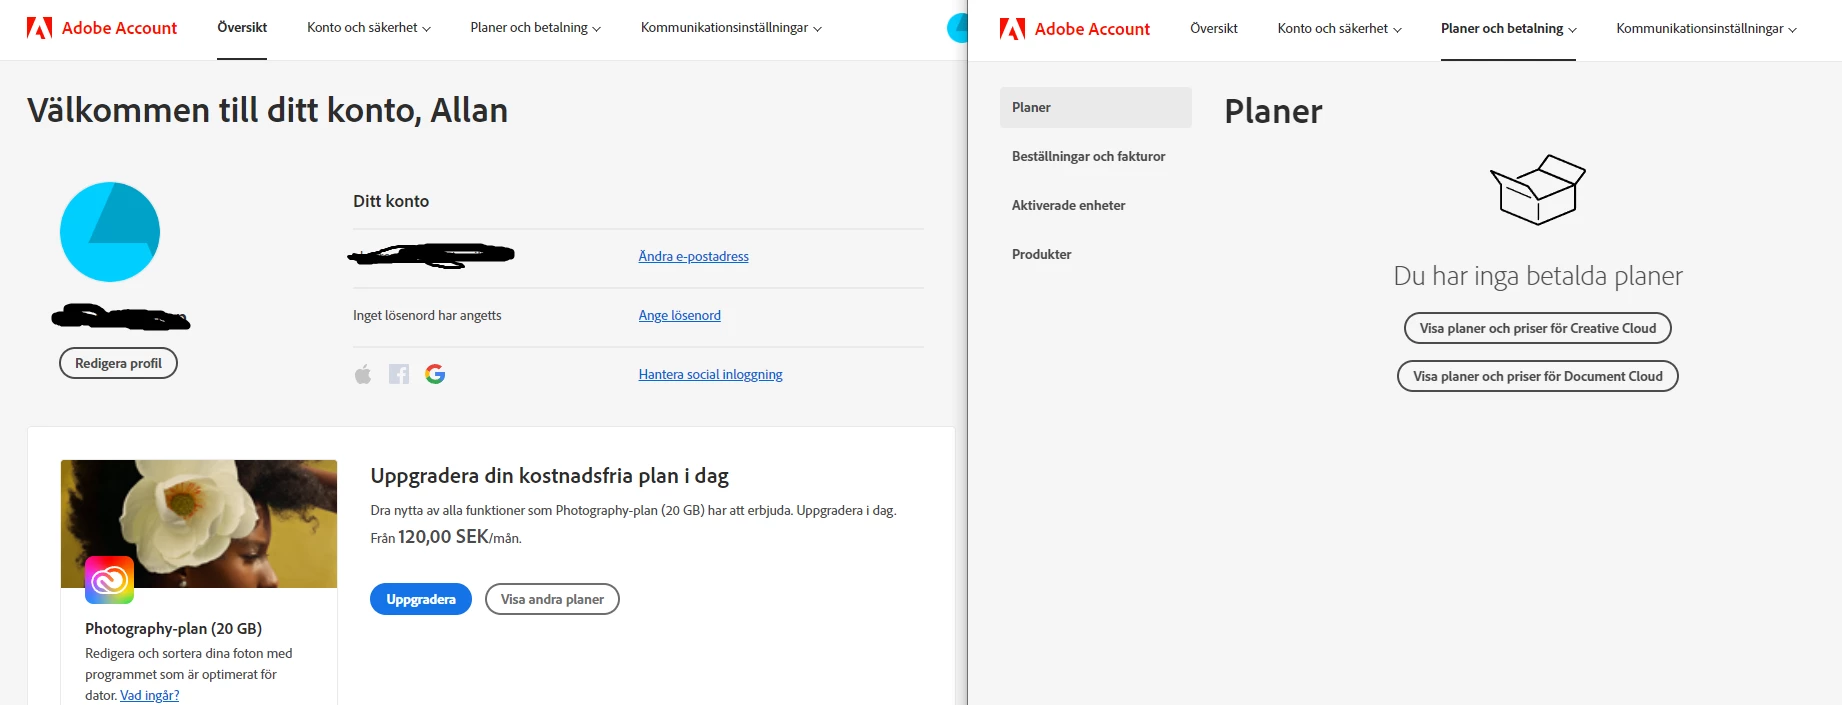Expand Planer och betalning menu, left window
Screen dimensions: 1842x705
click(x=536, y=28)
